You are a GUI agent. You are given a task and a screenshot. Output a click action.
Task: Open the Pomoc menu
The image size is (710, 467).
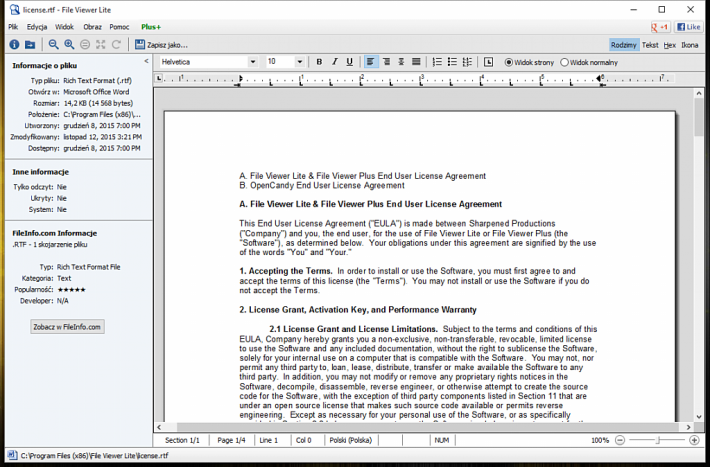[119, 27]
